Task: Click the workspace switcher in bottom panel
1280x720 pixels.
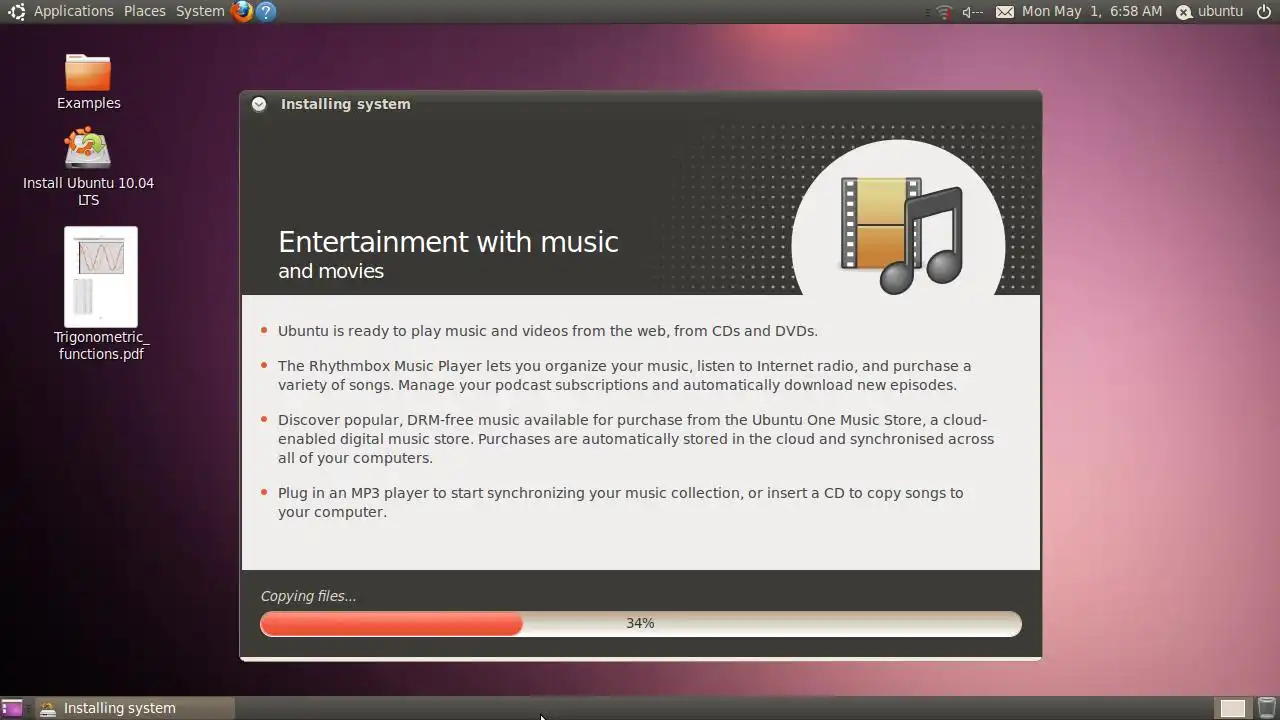Action: 1233,708
